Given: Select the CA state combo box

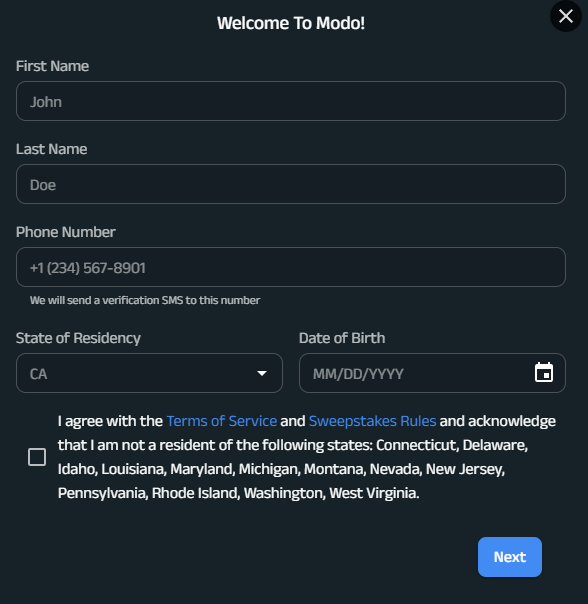Looking at the screenshot, I should 149,373.
